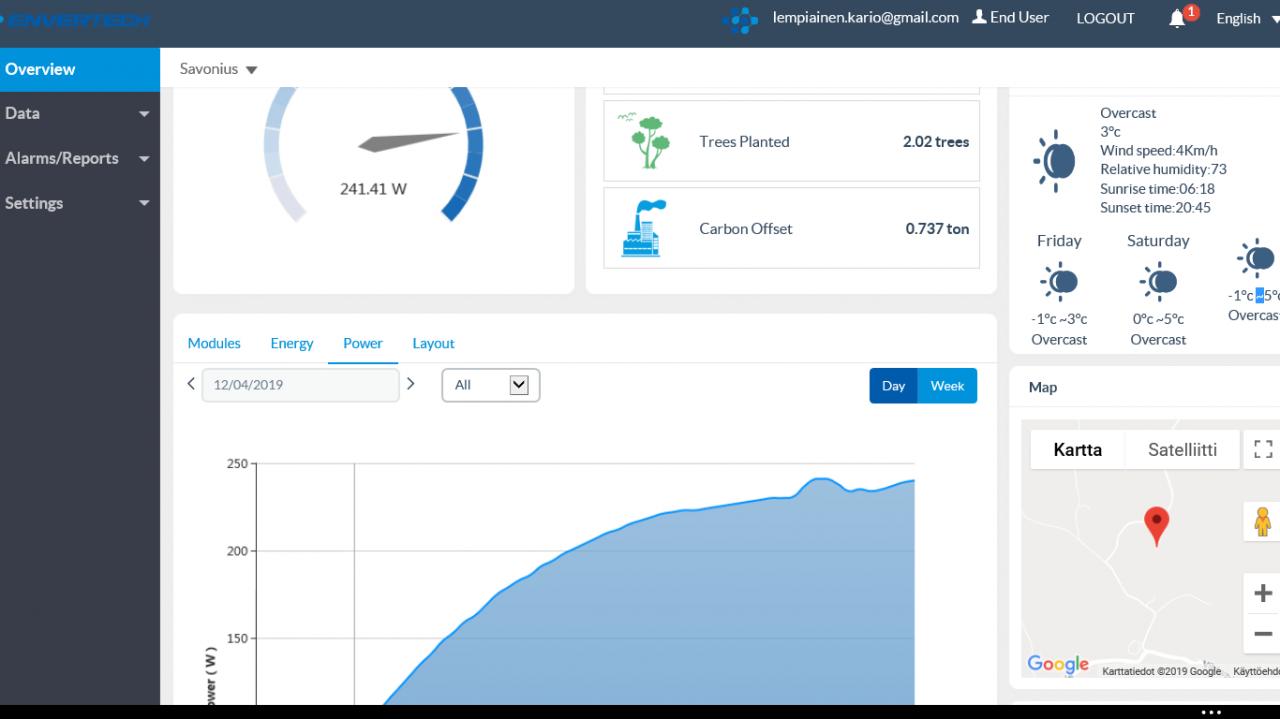Viewport: 1280px width, 719px height.
Task: Click the blue logo icon beside the email
Action: click(x=741, y=19)
